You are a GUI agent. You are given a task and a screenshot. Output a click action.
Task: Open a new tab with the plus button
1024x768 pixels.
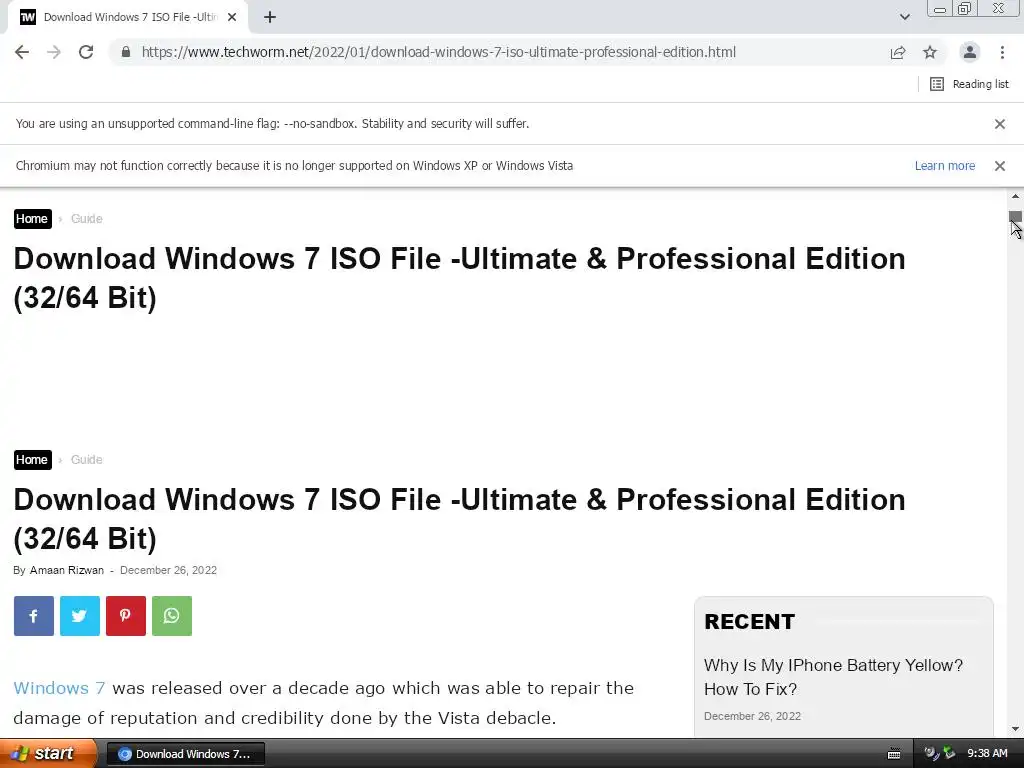coord(270,17)
